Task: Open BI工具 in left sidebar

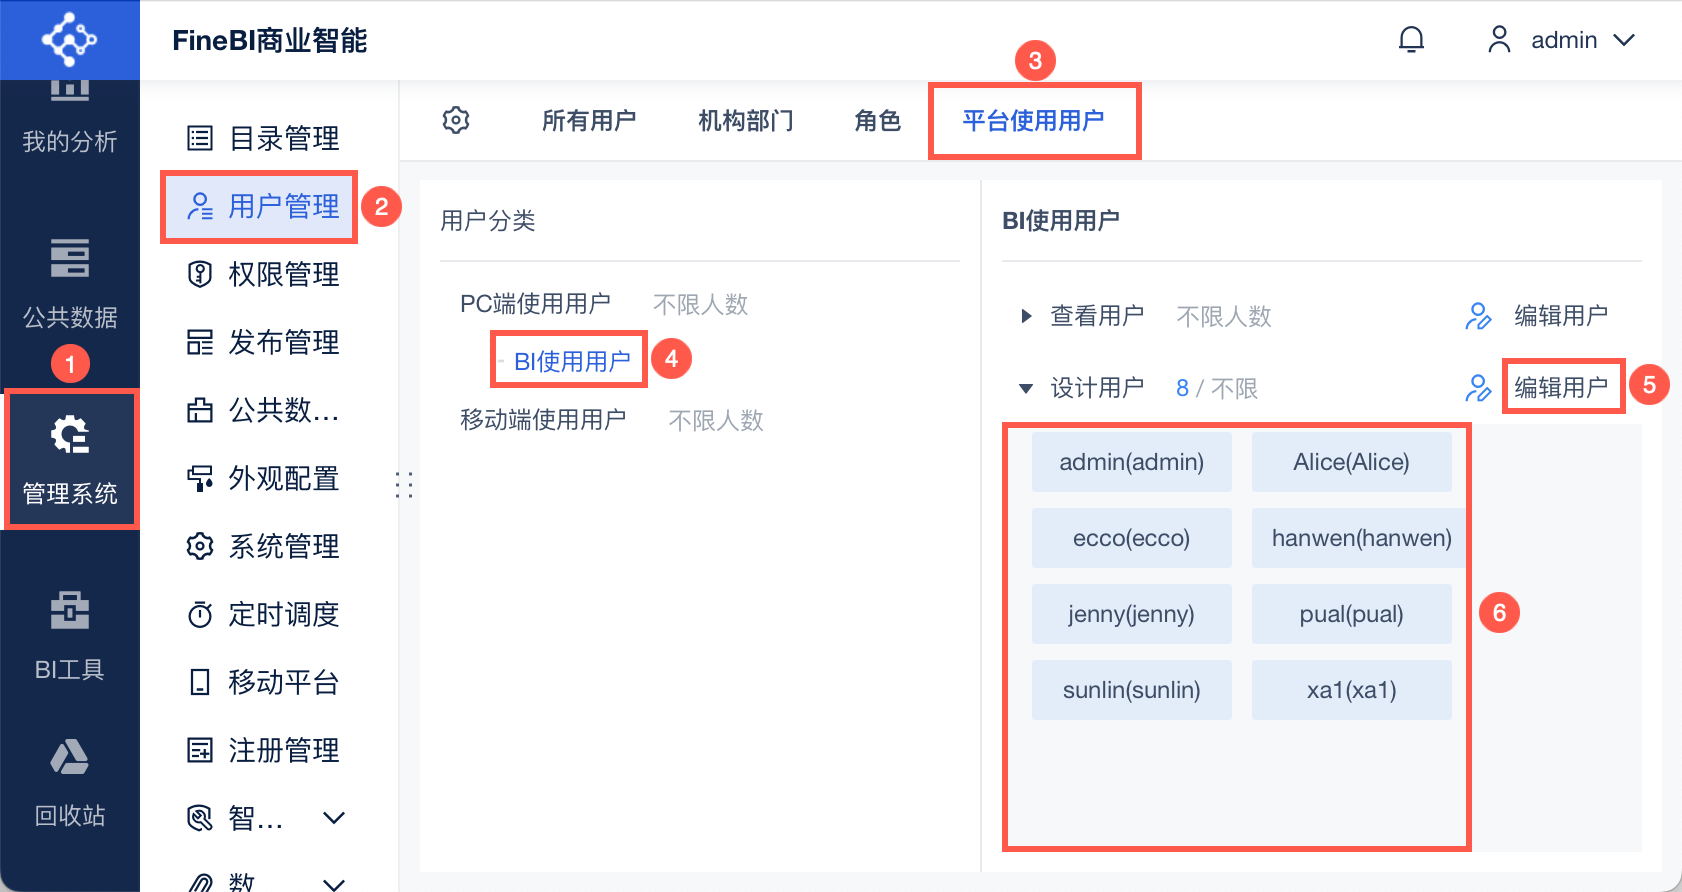Action: tap(70, 635)
